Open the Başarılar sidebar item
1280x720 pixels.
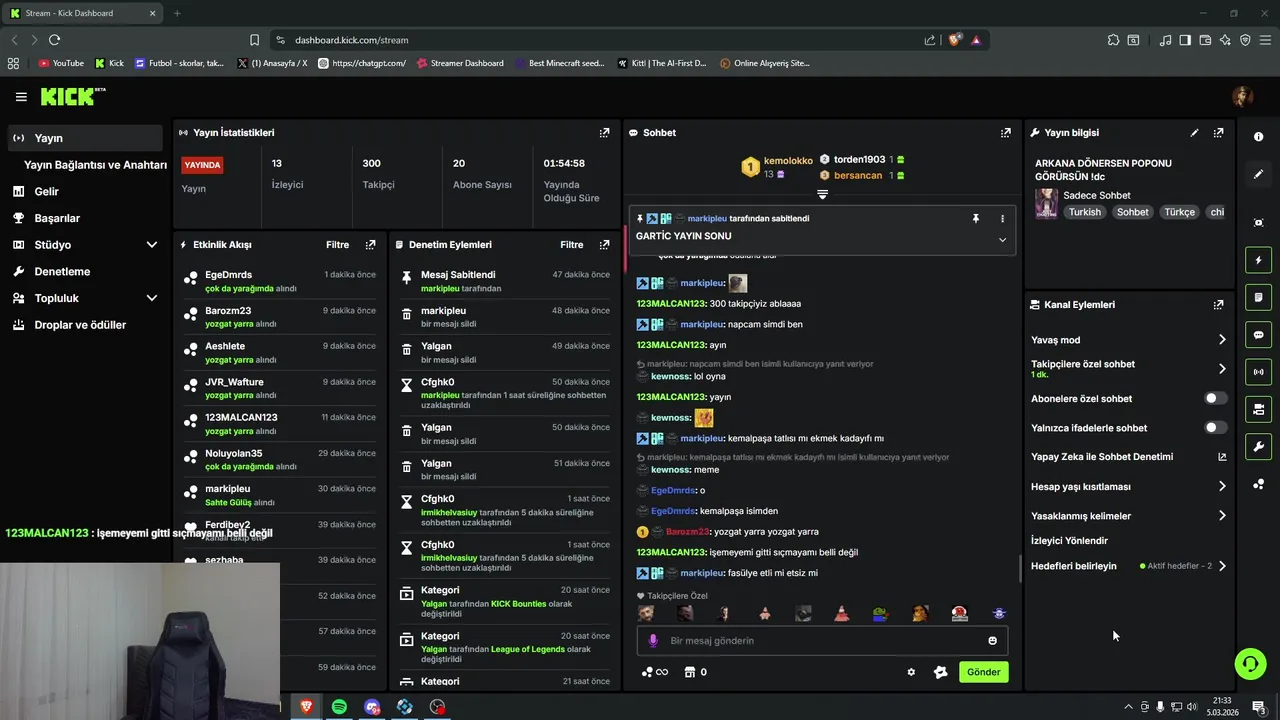(x=84, y=218)
